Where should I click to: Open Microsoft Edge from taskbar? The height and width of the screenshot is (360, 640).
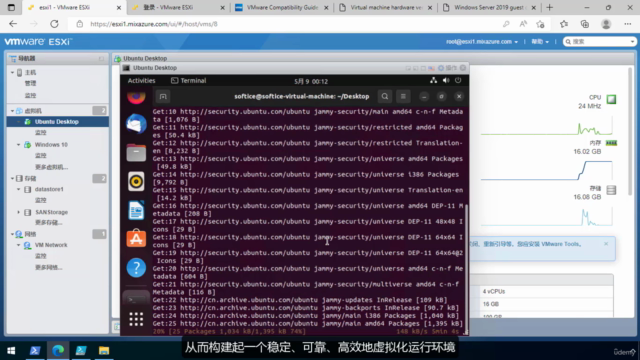58,350
